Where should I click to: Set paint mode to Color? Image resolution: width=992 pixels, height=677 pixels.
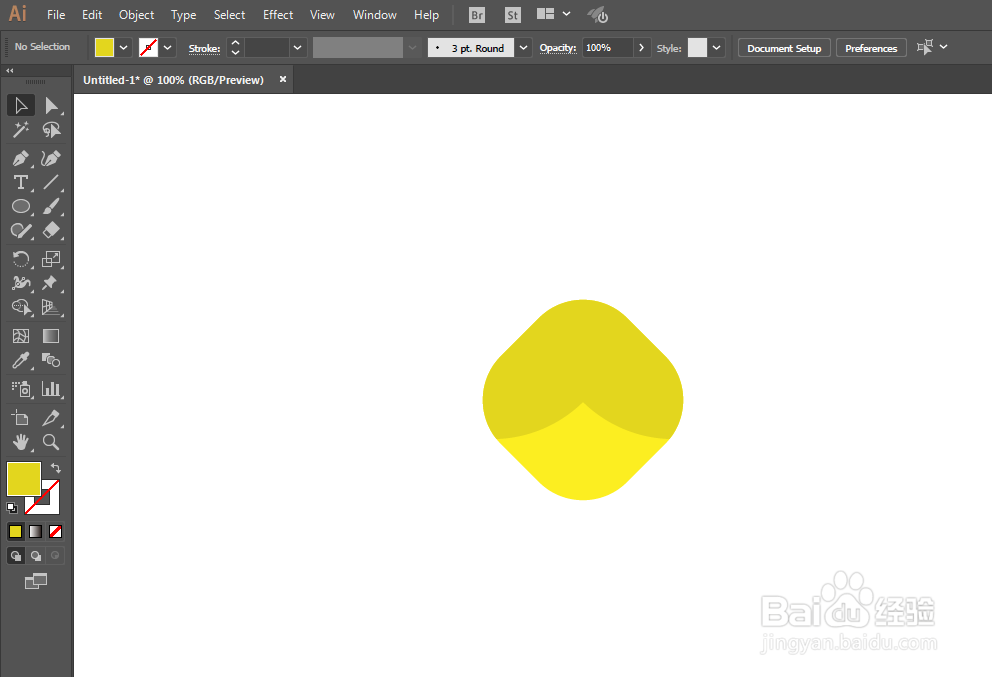point(15,531)
